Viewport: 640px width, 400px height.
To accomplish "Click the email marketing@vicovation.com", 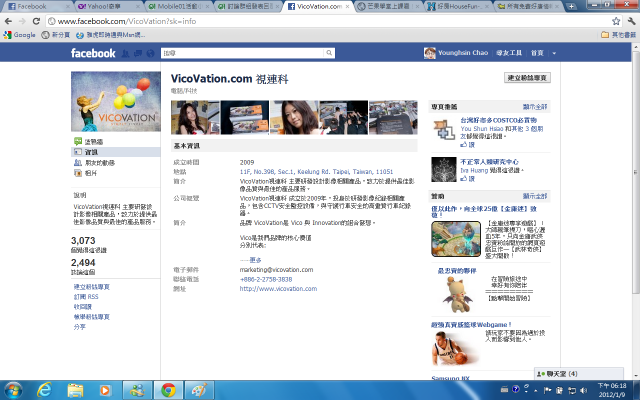I will [x=276, y=270].
